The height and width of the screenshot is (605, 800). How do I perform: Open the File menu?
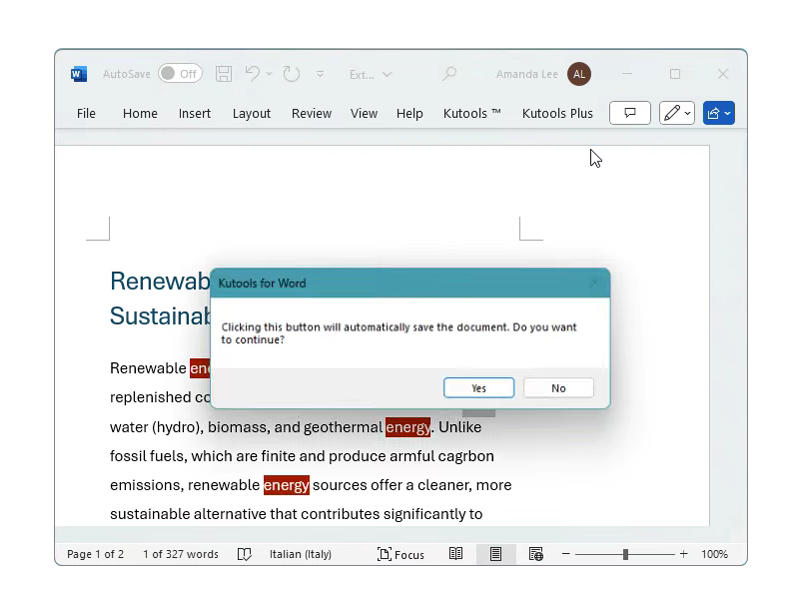pyautogui.click(x=86, y=113)
